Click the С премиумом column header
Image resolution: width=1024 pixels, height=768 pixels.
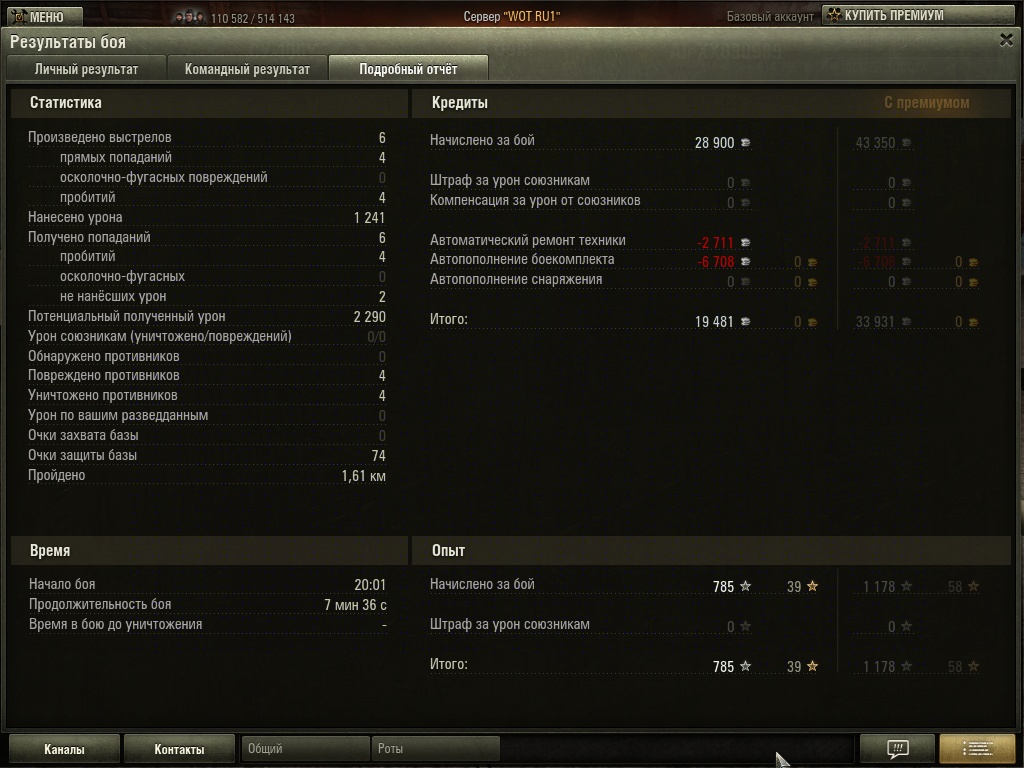(x=927, y=103)
